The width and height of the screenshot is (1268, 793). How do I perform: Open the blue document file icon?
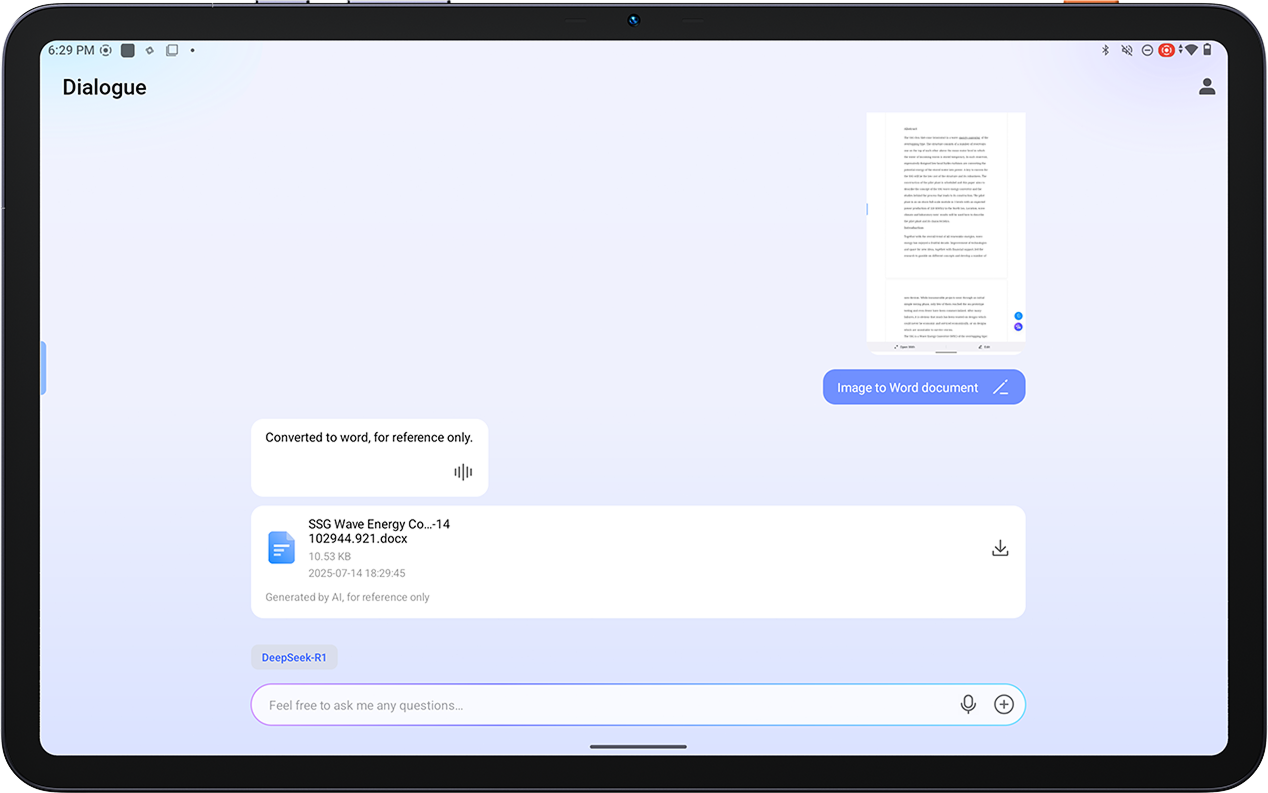point(281,548)
